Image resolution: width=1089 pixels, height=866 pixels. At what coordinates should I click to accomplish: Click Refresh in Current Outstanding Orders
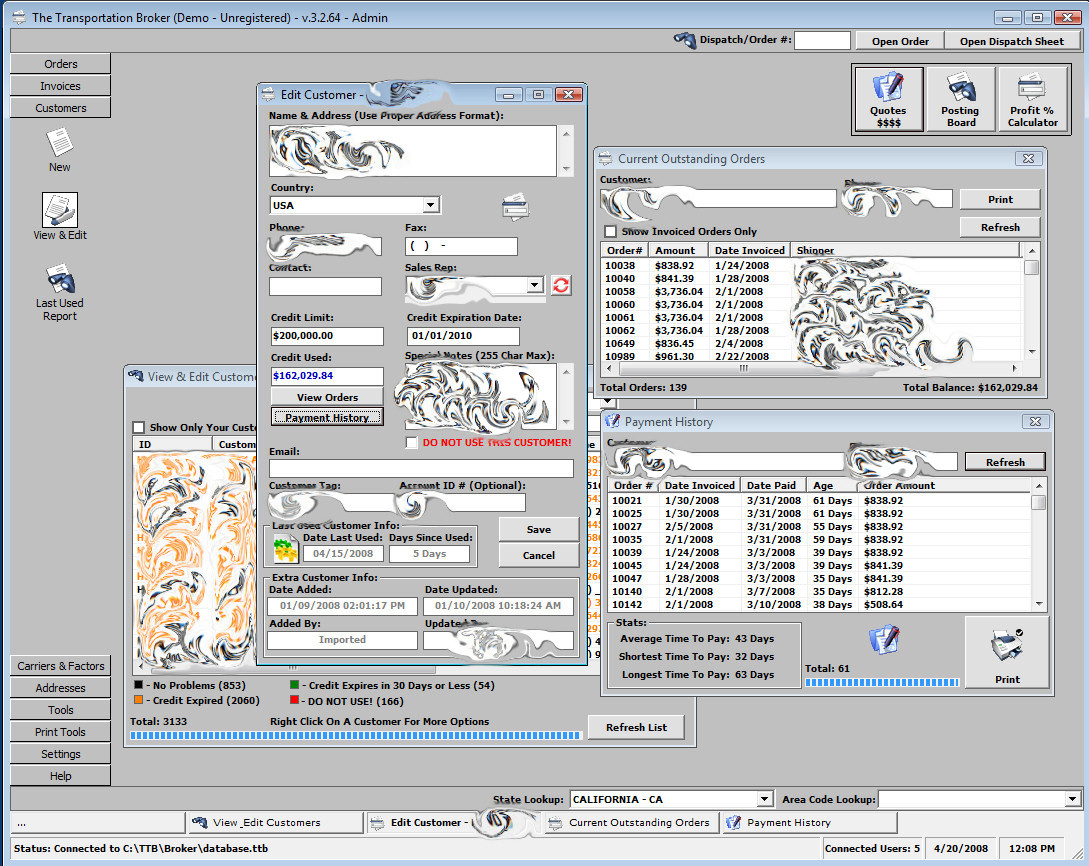click(x=1000, y=227)
